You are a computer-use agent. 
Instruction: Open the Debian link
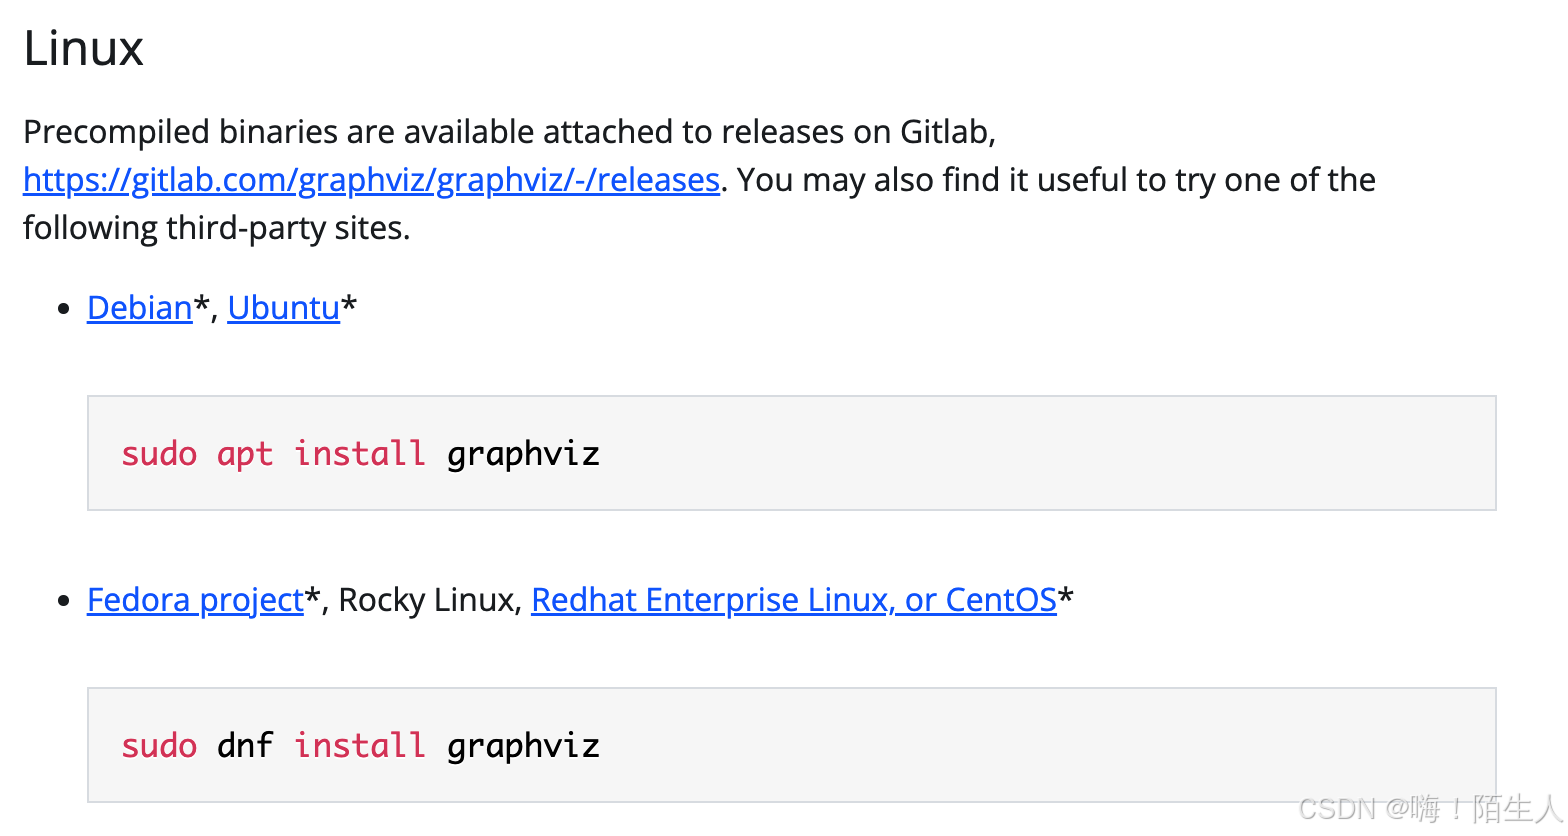139,308
